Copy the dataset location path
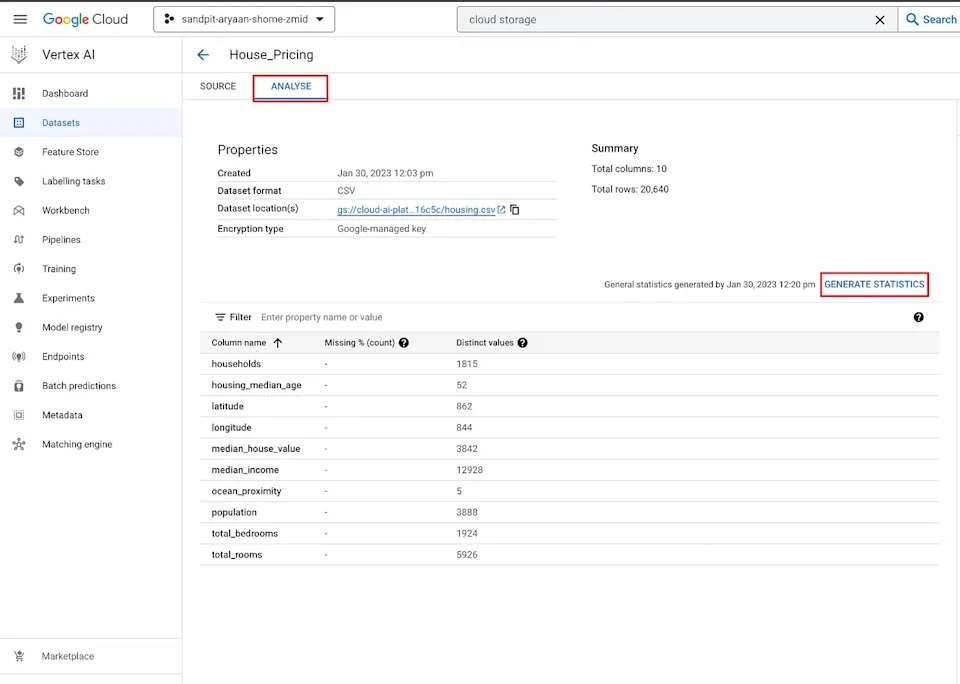This screenshot has height=684, width=960. tap(515, 210)
